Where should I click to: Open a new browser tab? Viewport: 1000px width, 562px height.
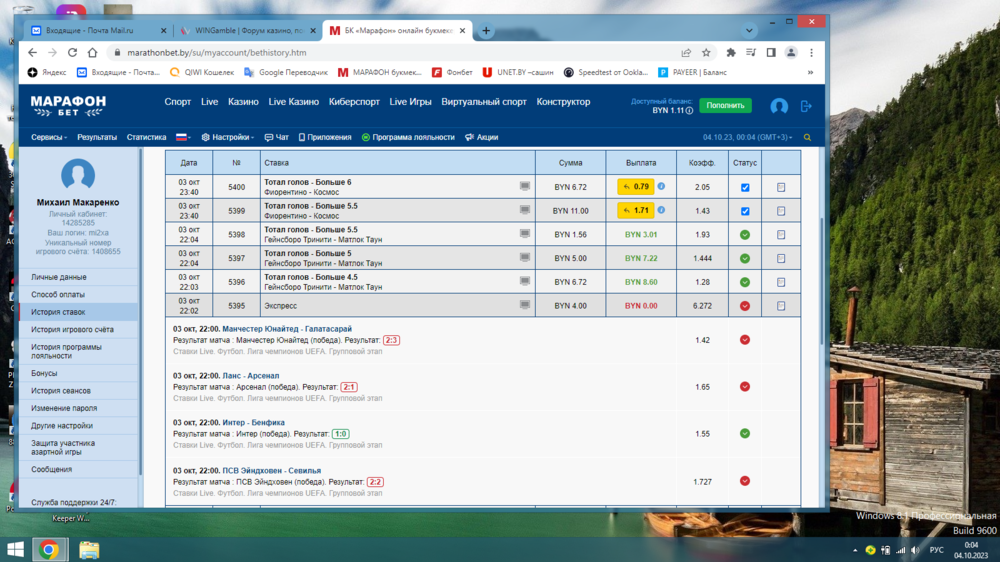point(486,31)
